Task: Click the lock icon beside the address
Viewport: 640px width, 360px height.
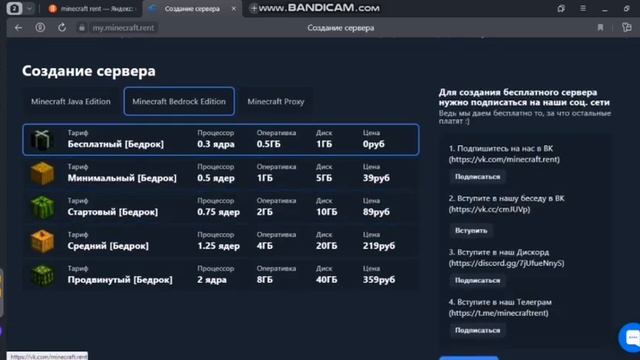Action: [x=82, y=28]
